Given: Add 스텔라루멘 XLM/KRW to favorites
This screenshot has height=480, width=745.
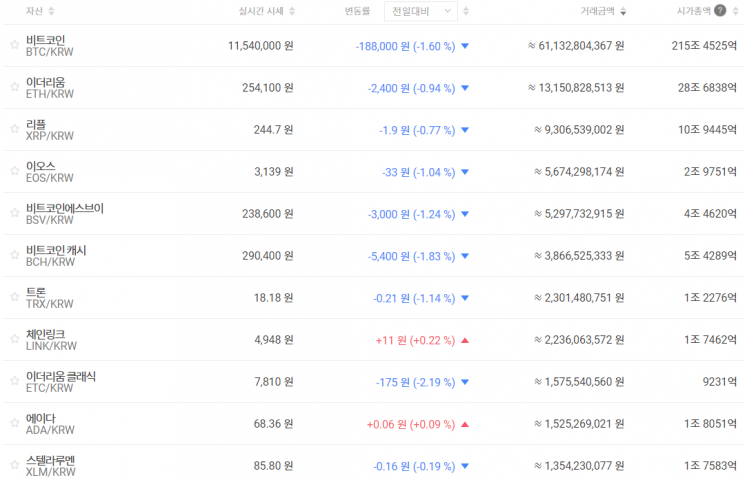Looking at the screenshot, I should (15, 464).
